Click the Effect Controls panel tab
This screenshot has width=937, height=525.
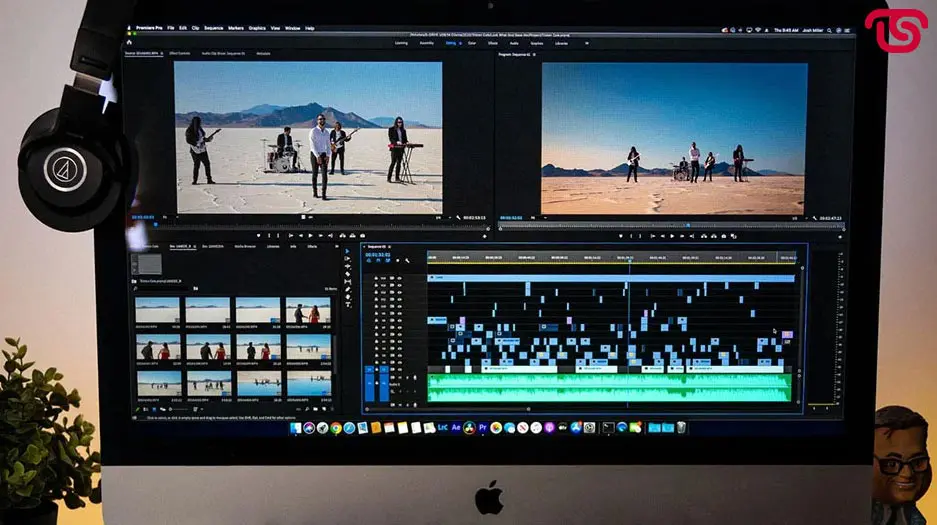180,53
